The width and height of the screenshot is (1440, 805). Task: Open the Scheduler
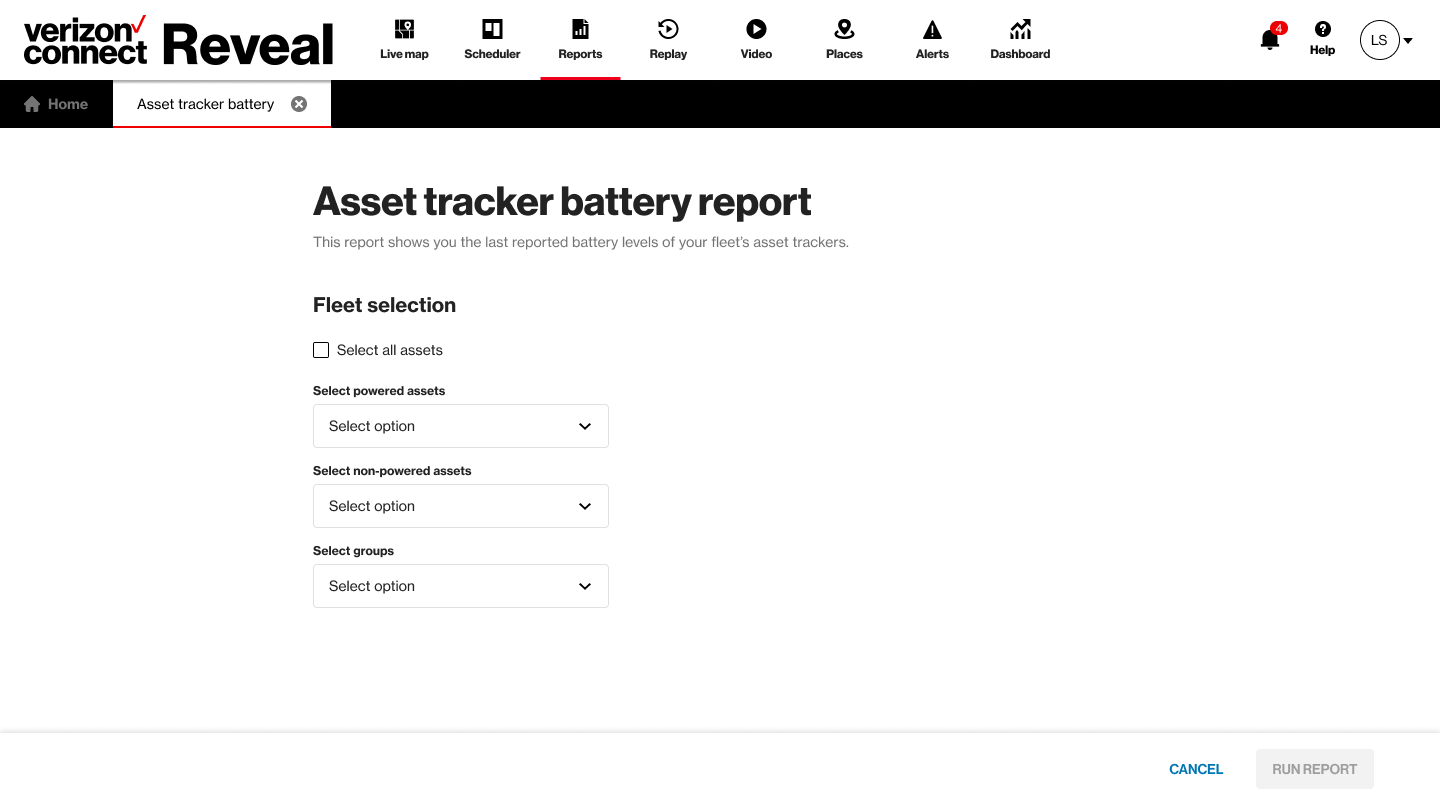492,38
